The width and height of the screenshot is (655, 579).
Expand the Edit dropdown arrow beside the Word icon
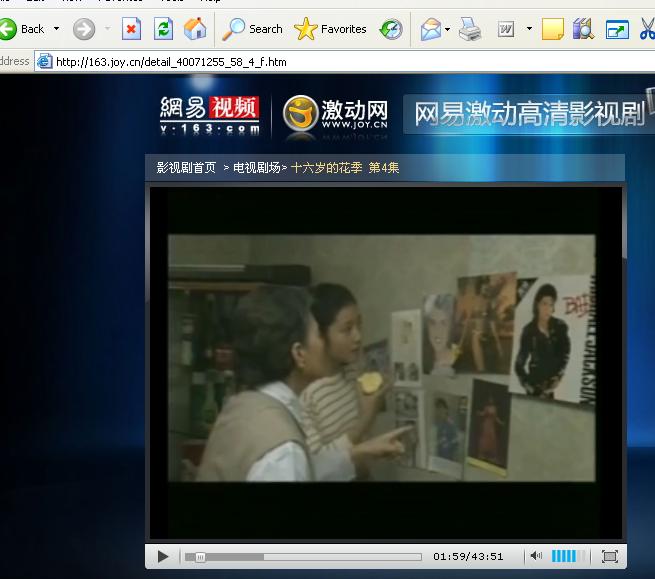529,29
